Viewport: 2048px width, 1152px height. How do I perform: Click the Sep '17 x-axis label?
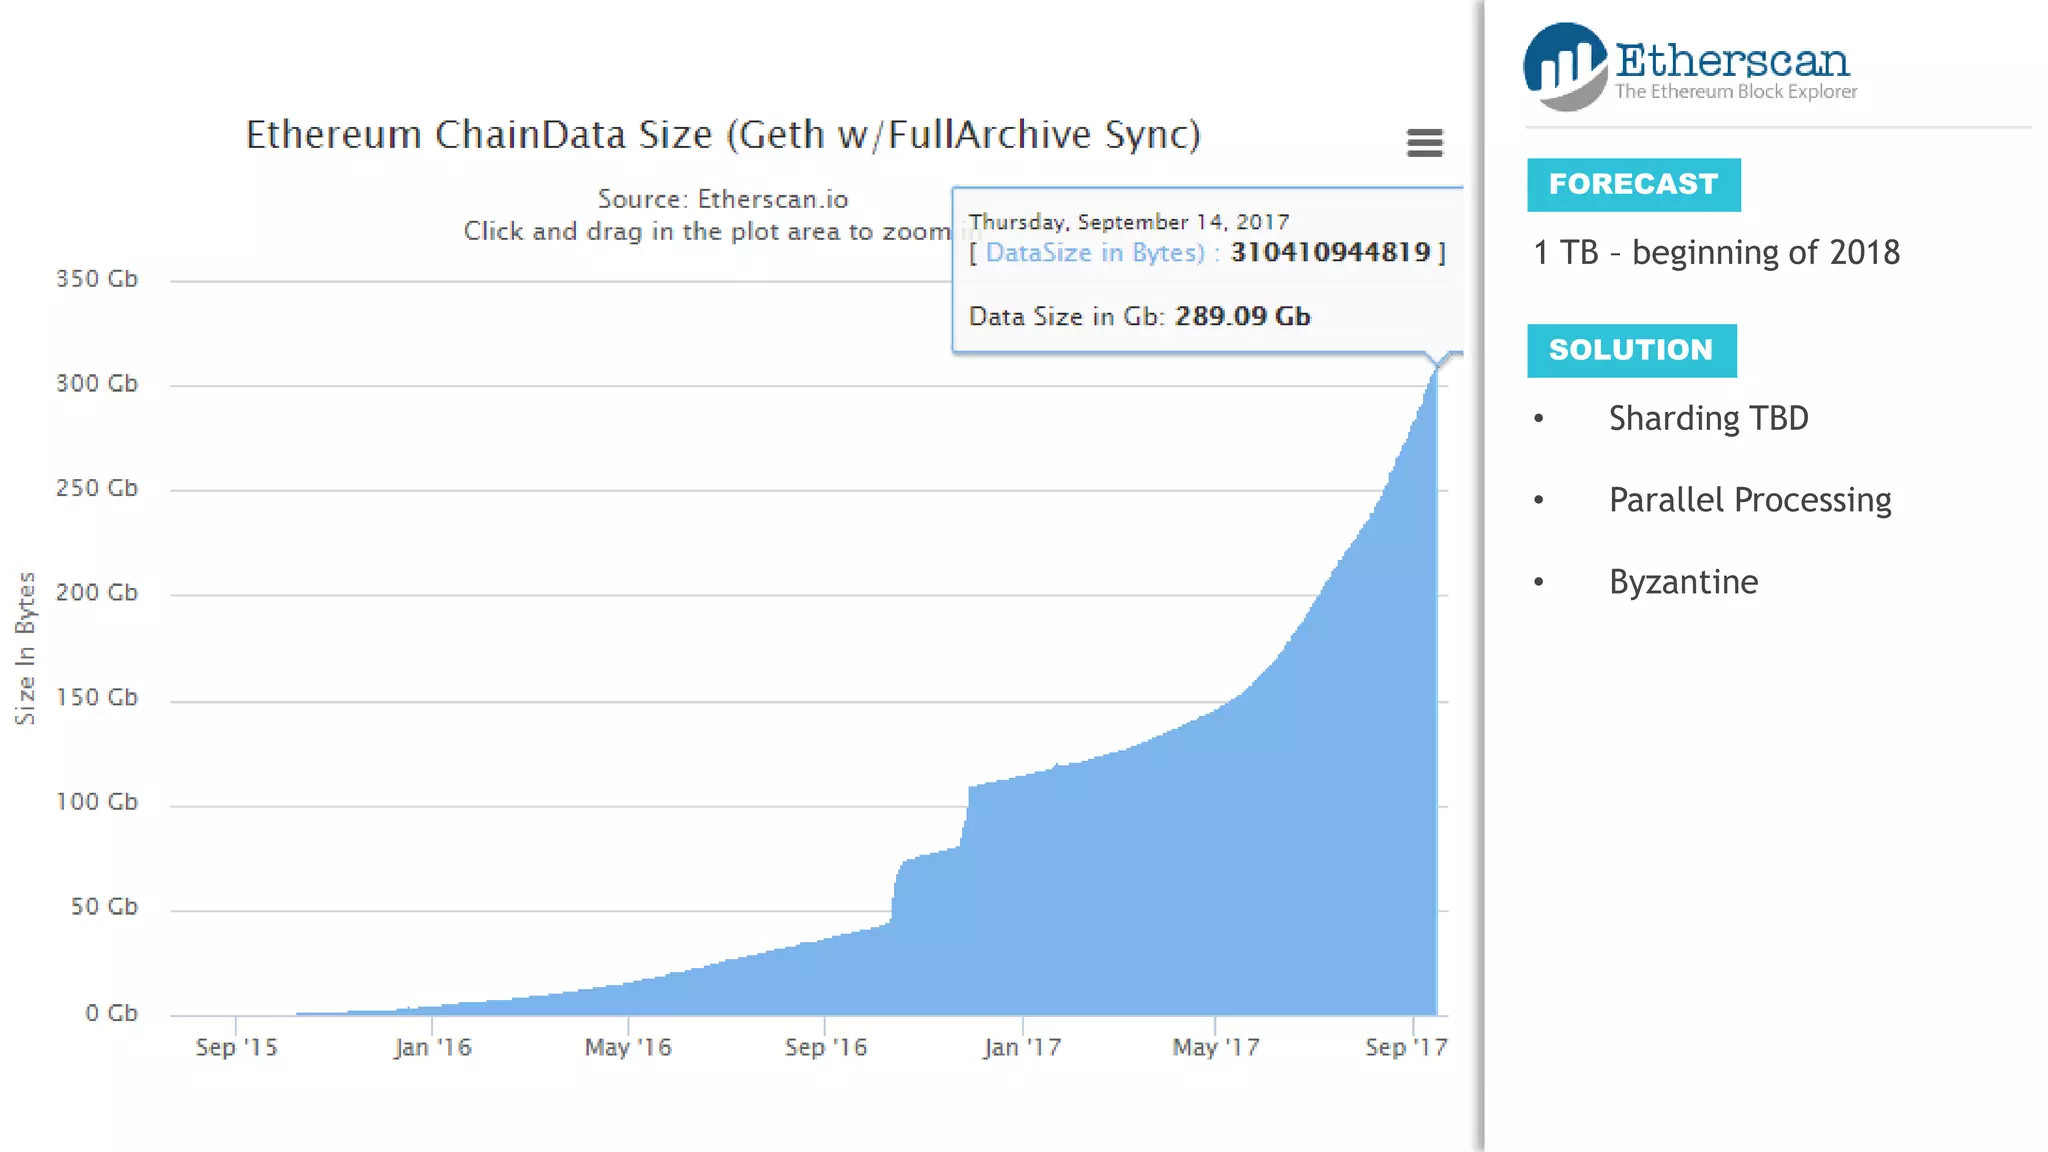pos(1406,1047)
